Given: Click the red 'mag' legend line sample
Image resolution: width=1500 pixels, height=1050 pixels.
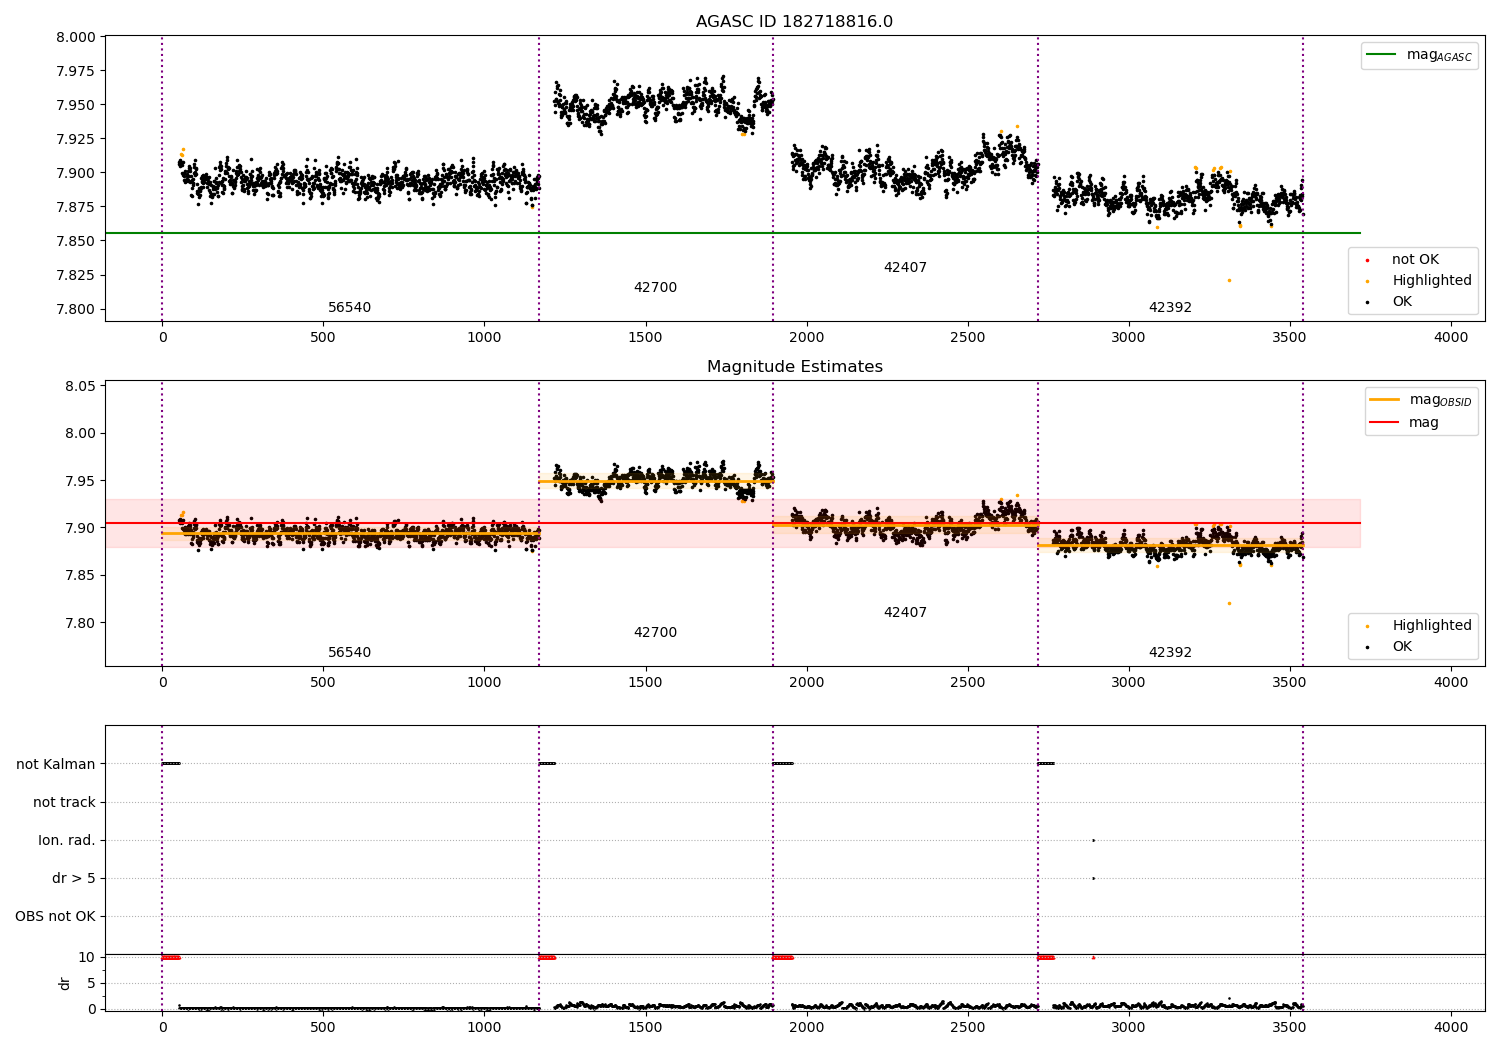Looking at the screenshot, I should coord(1384,422).
